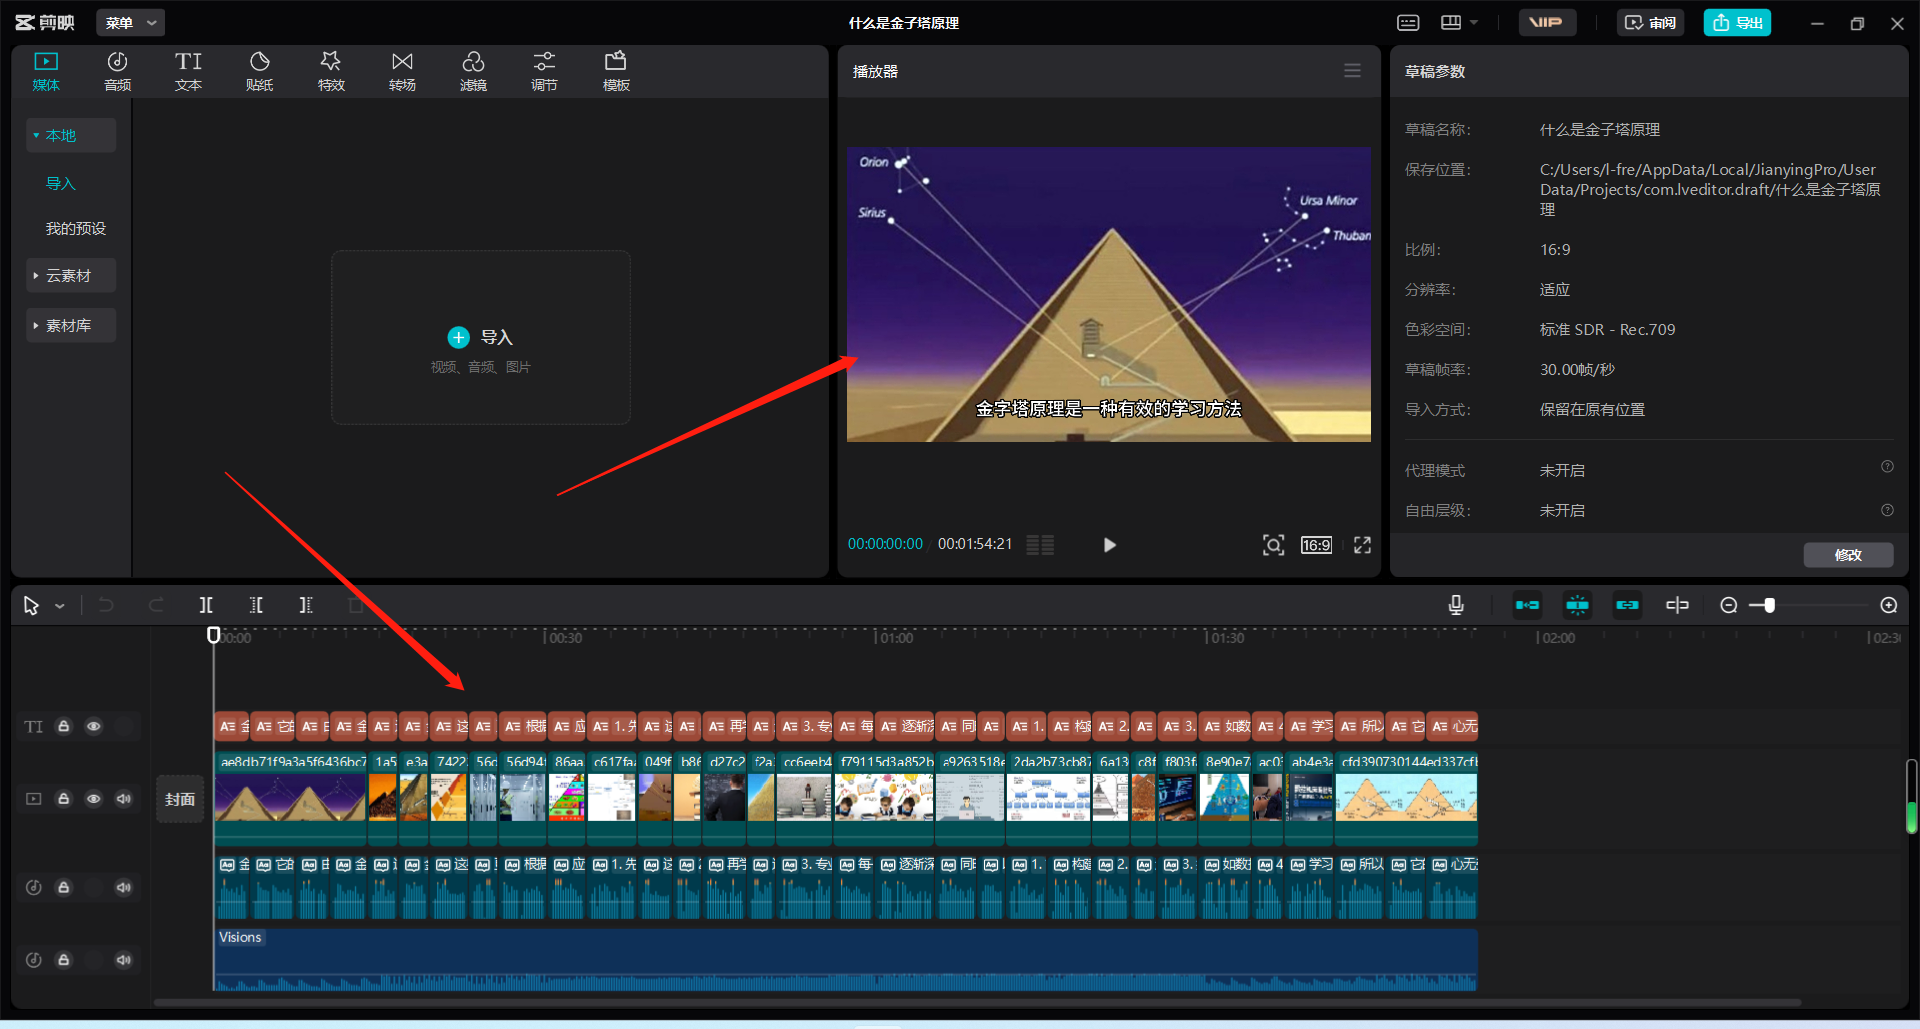
Task: Click the 01:00 mark on the timeline ruler
Action: pyautogui.click(x=895, y=638)
